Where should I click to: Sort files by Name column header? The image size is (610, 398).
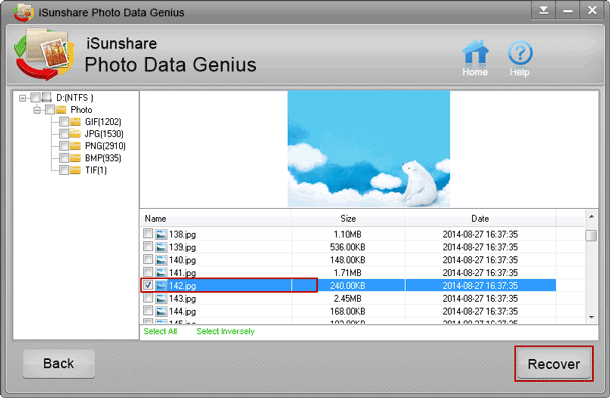pos(216,219)
